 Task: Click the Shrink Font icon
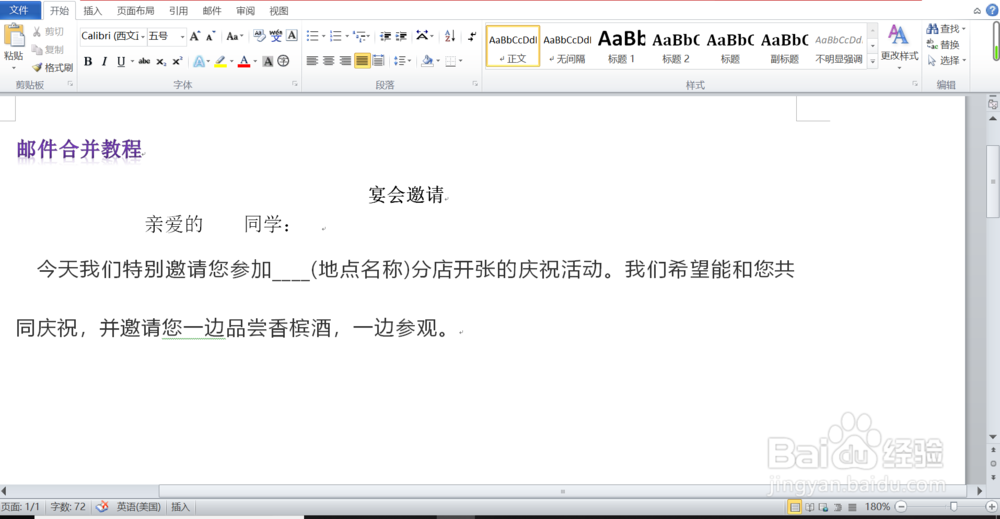(210, 36)
